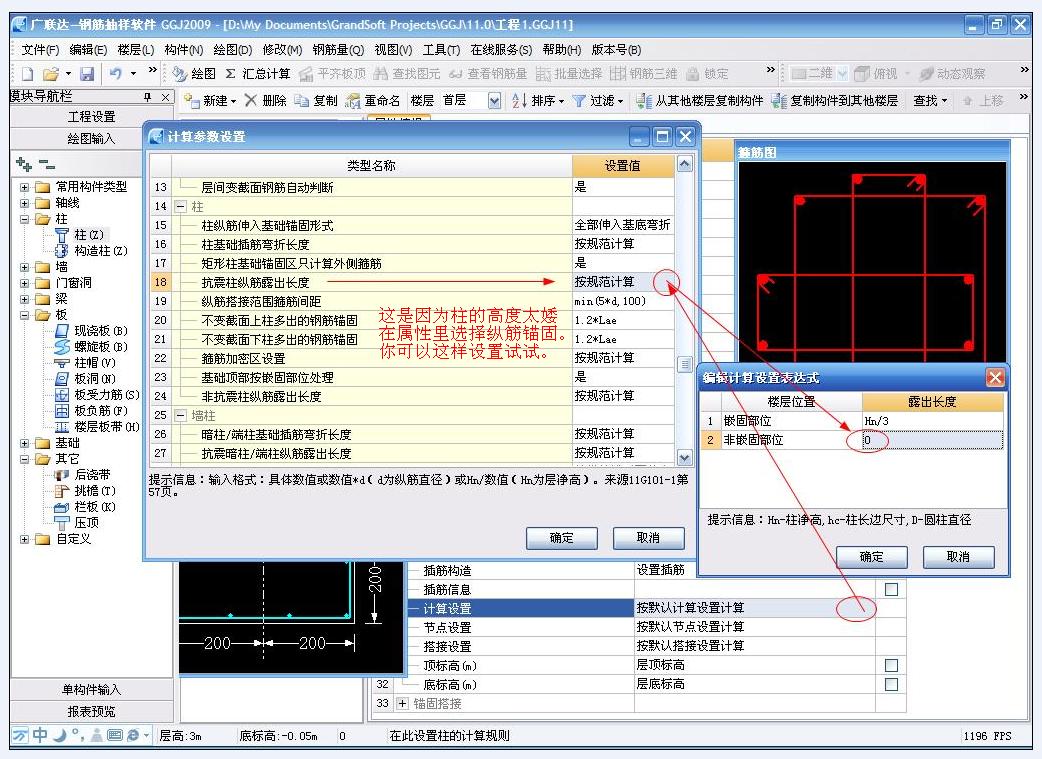Tick checkbox in 插筋信息 row
The image size is (1042, 759).
pyautogui.click(x=892, y=590)
